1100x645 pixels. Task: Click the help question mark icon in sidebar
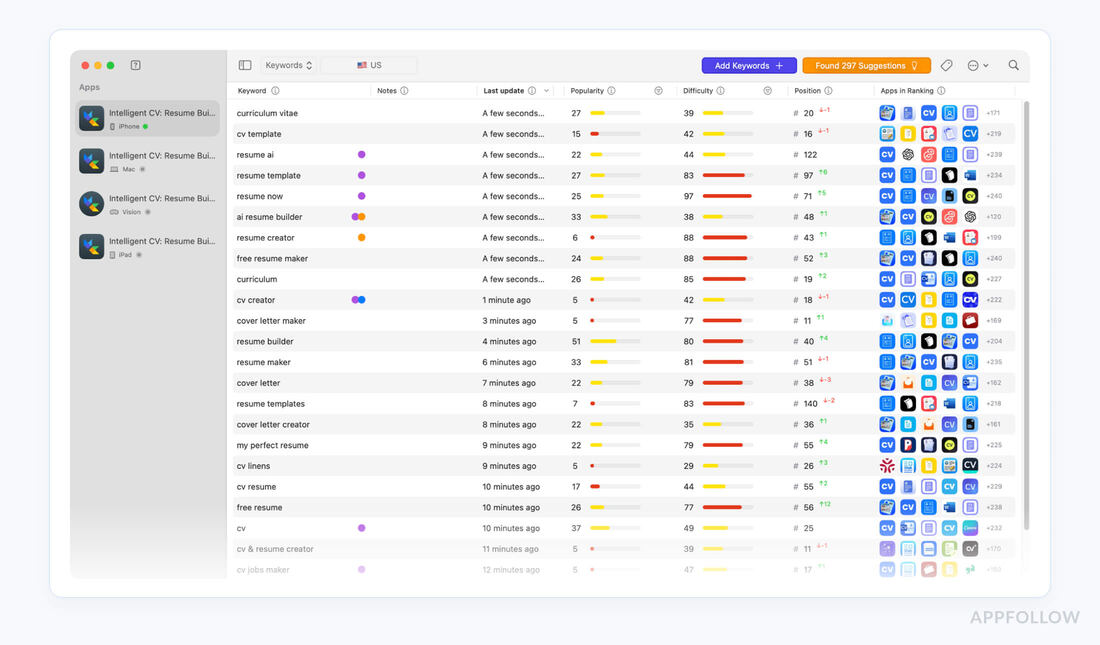[x=134, y=65]
